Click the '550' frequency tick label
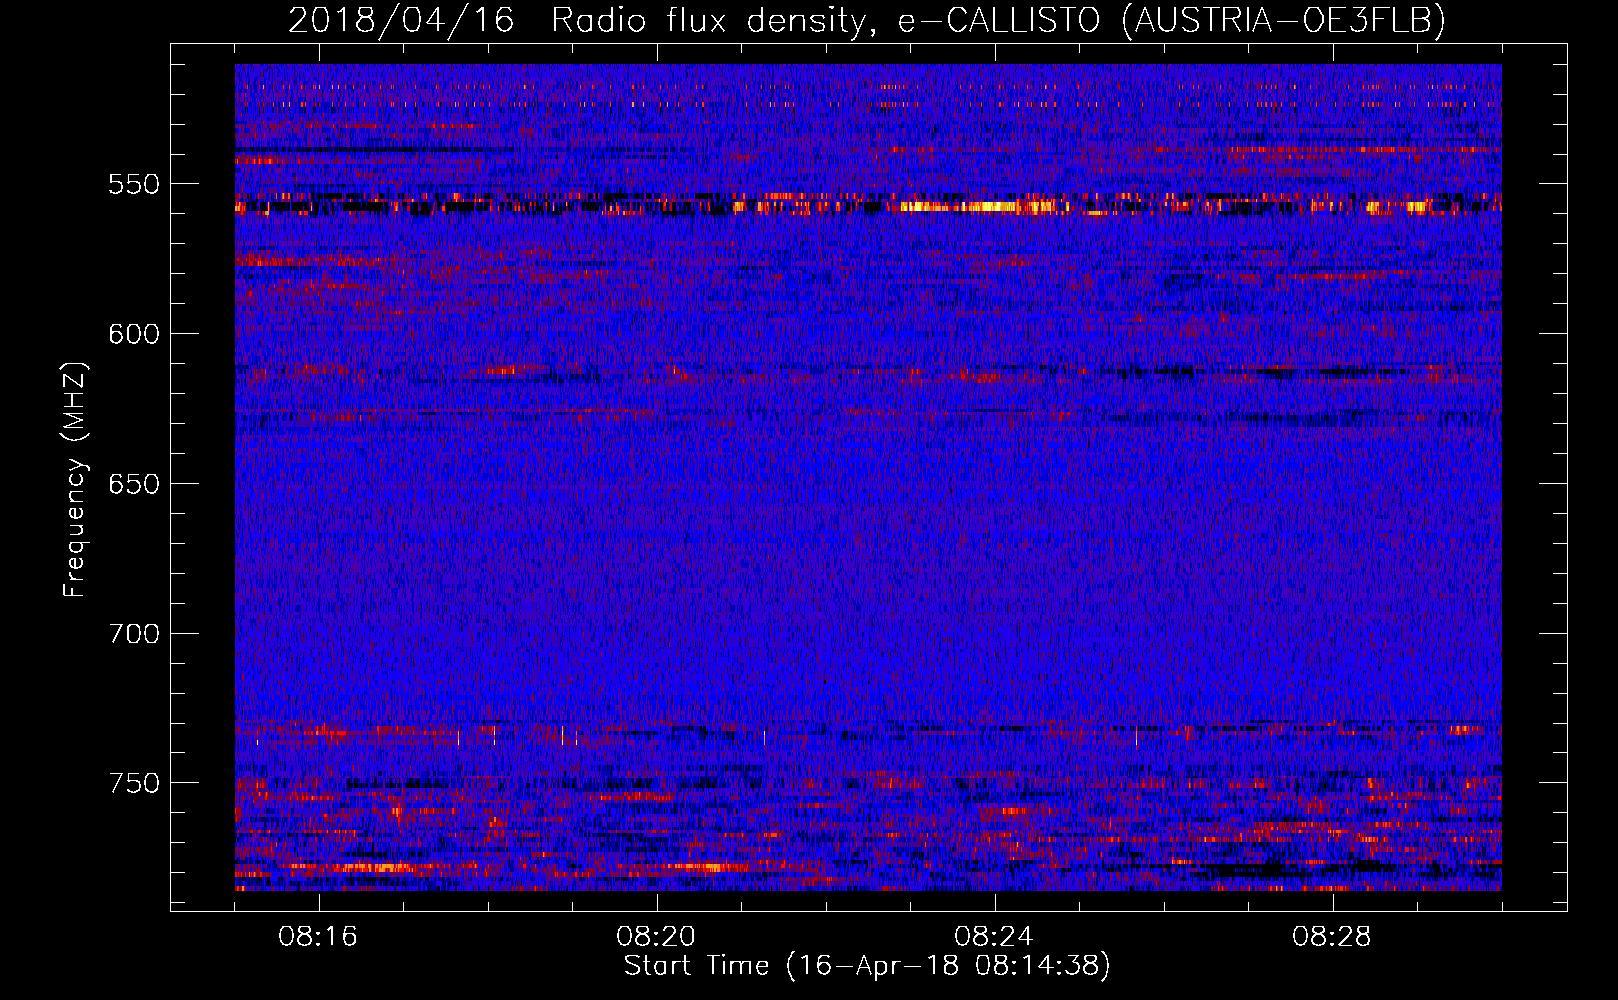 click(x=134, y=184)
